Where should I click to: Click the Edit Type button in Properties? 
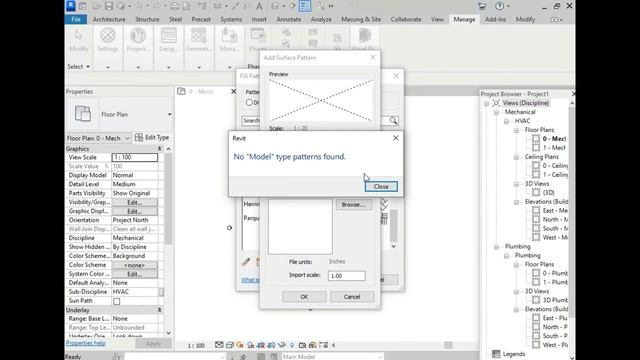coord(152,138)
